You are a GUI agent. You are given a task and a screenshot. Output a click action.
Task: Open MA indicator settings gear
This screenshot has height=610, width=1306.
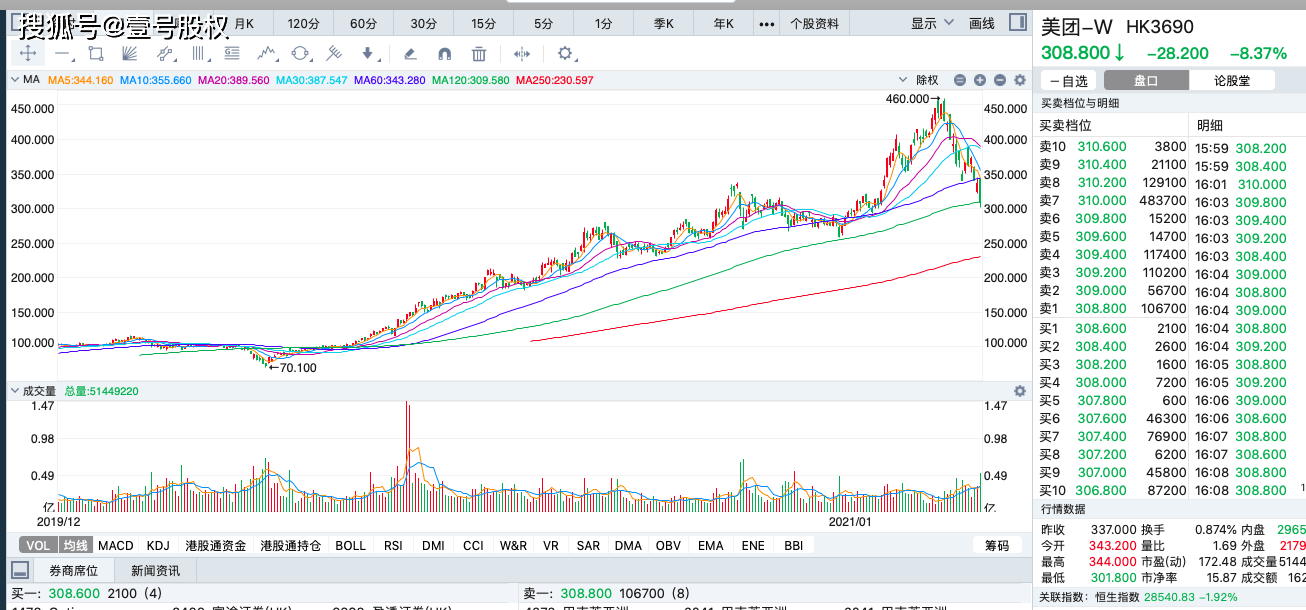pyautogui.click(x=1020, y=80)
